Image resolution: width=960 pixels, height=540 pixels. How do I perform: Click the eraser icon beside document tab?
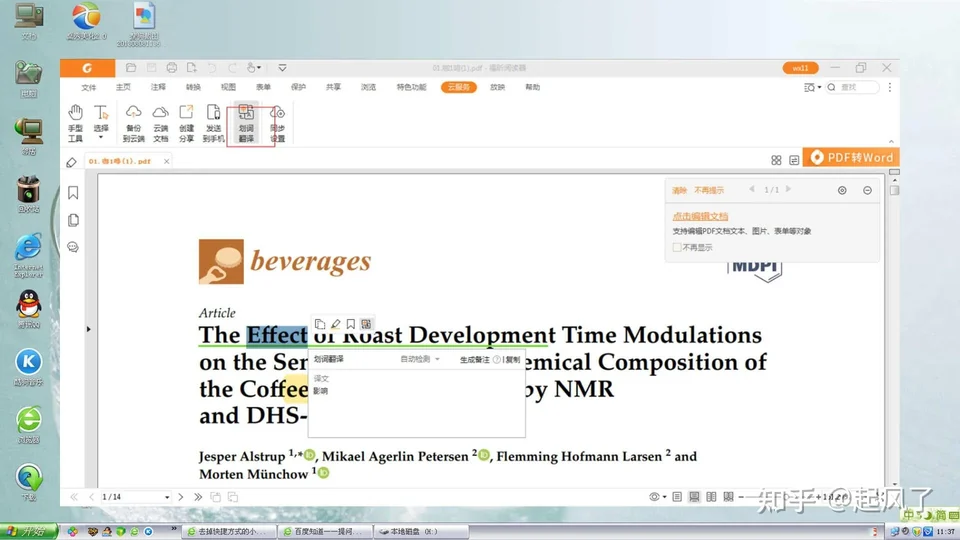click(72, 162)
